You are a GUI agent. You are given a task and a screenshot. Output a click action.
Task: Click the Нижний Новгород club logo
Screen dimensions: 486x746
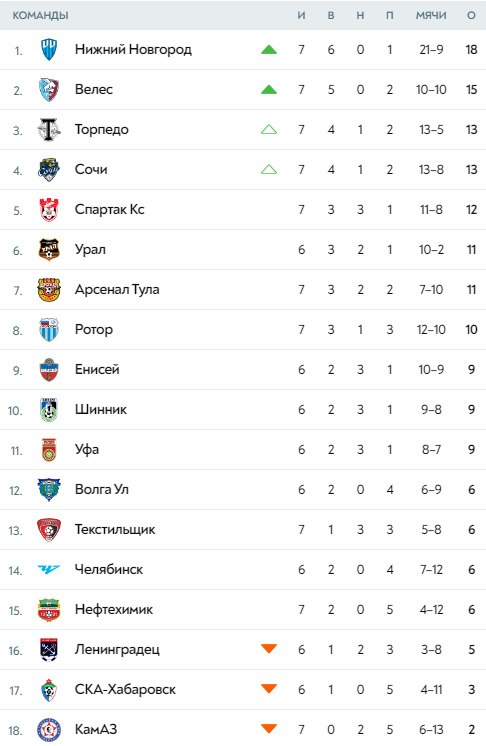click(x=49, y=49)
